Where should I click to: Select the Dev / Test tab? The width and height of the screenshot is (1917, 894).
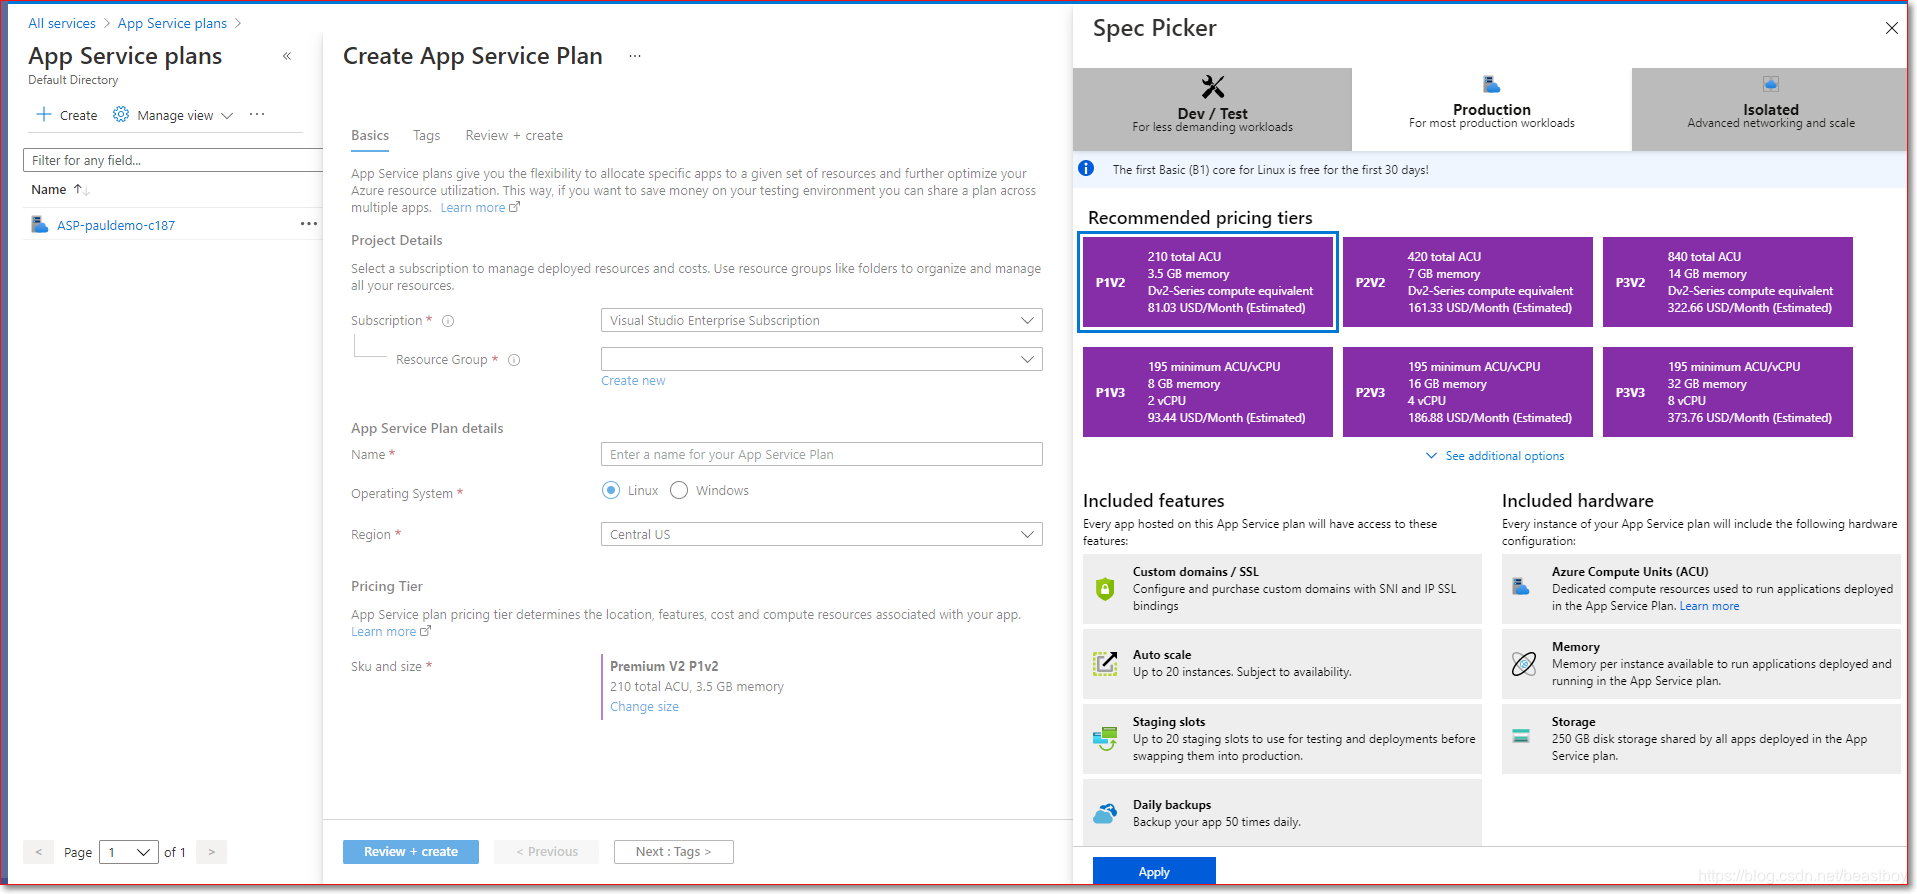tap(1212, 109)
